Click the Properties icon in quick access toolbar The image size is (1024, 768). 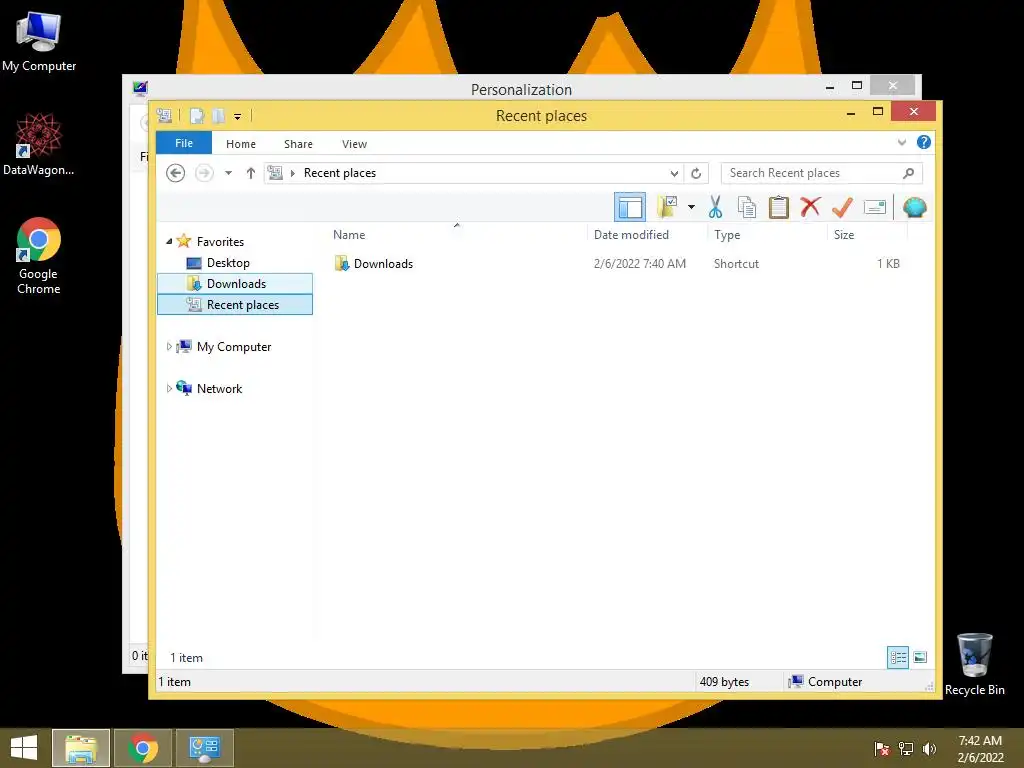tap(197, 116)
